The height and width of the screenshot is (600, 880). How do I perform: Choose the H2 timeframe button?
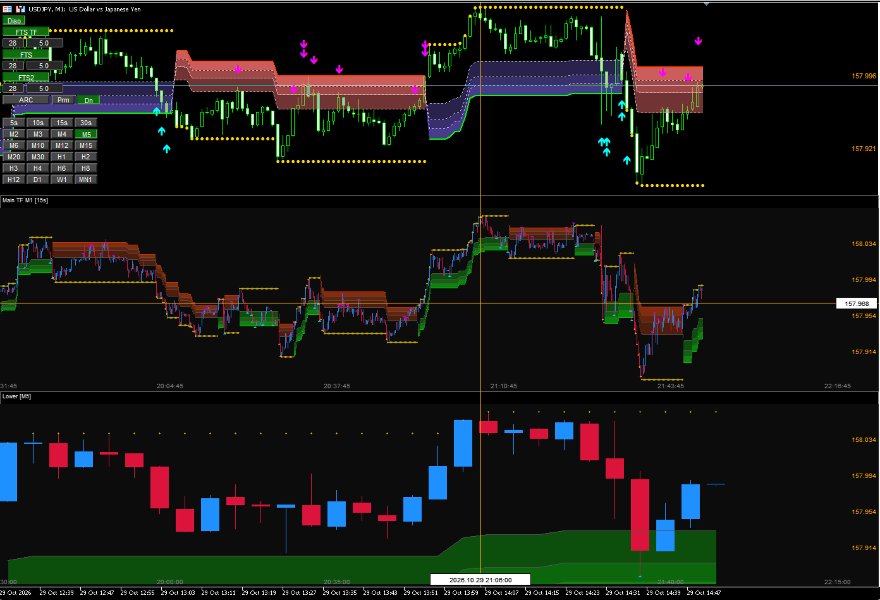point(86,157)
